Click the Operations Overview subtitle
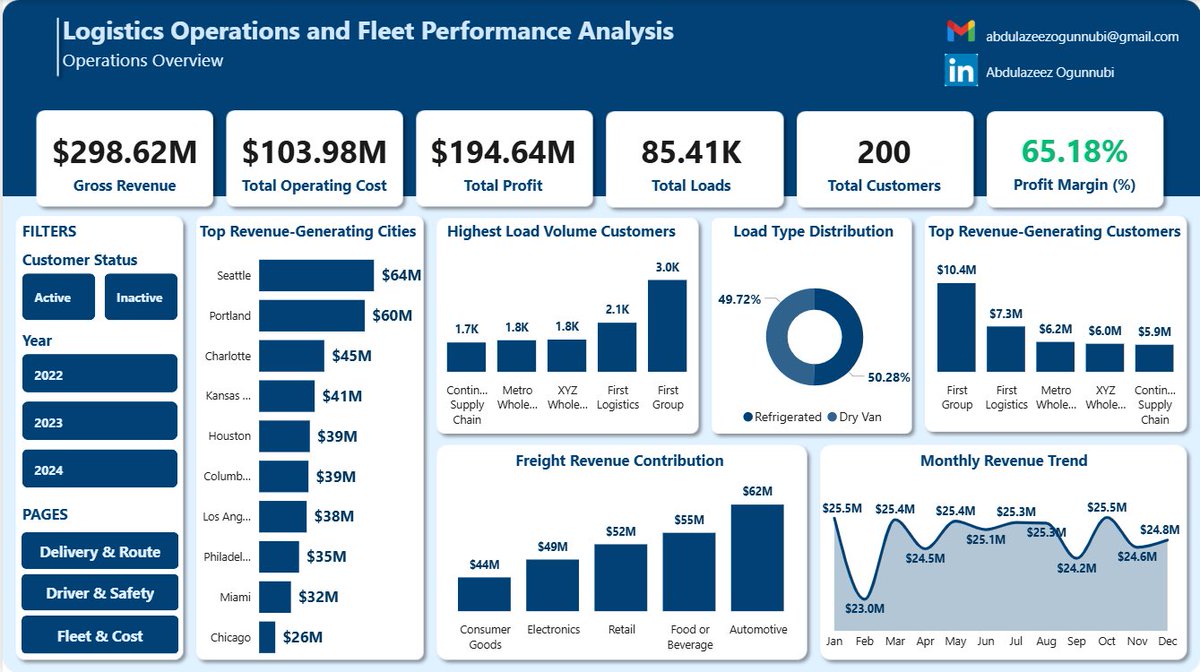The image size is (1200, 672). 143,61
